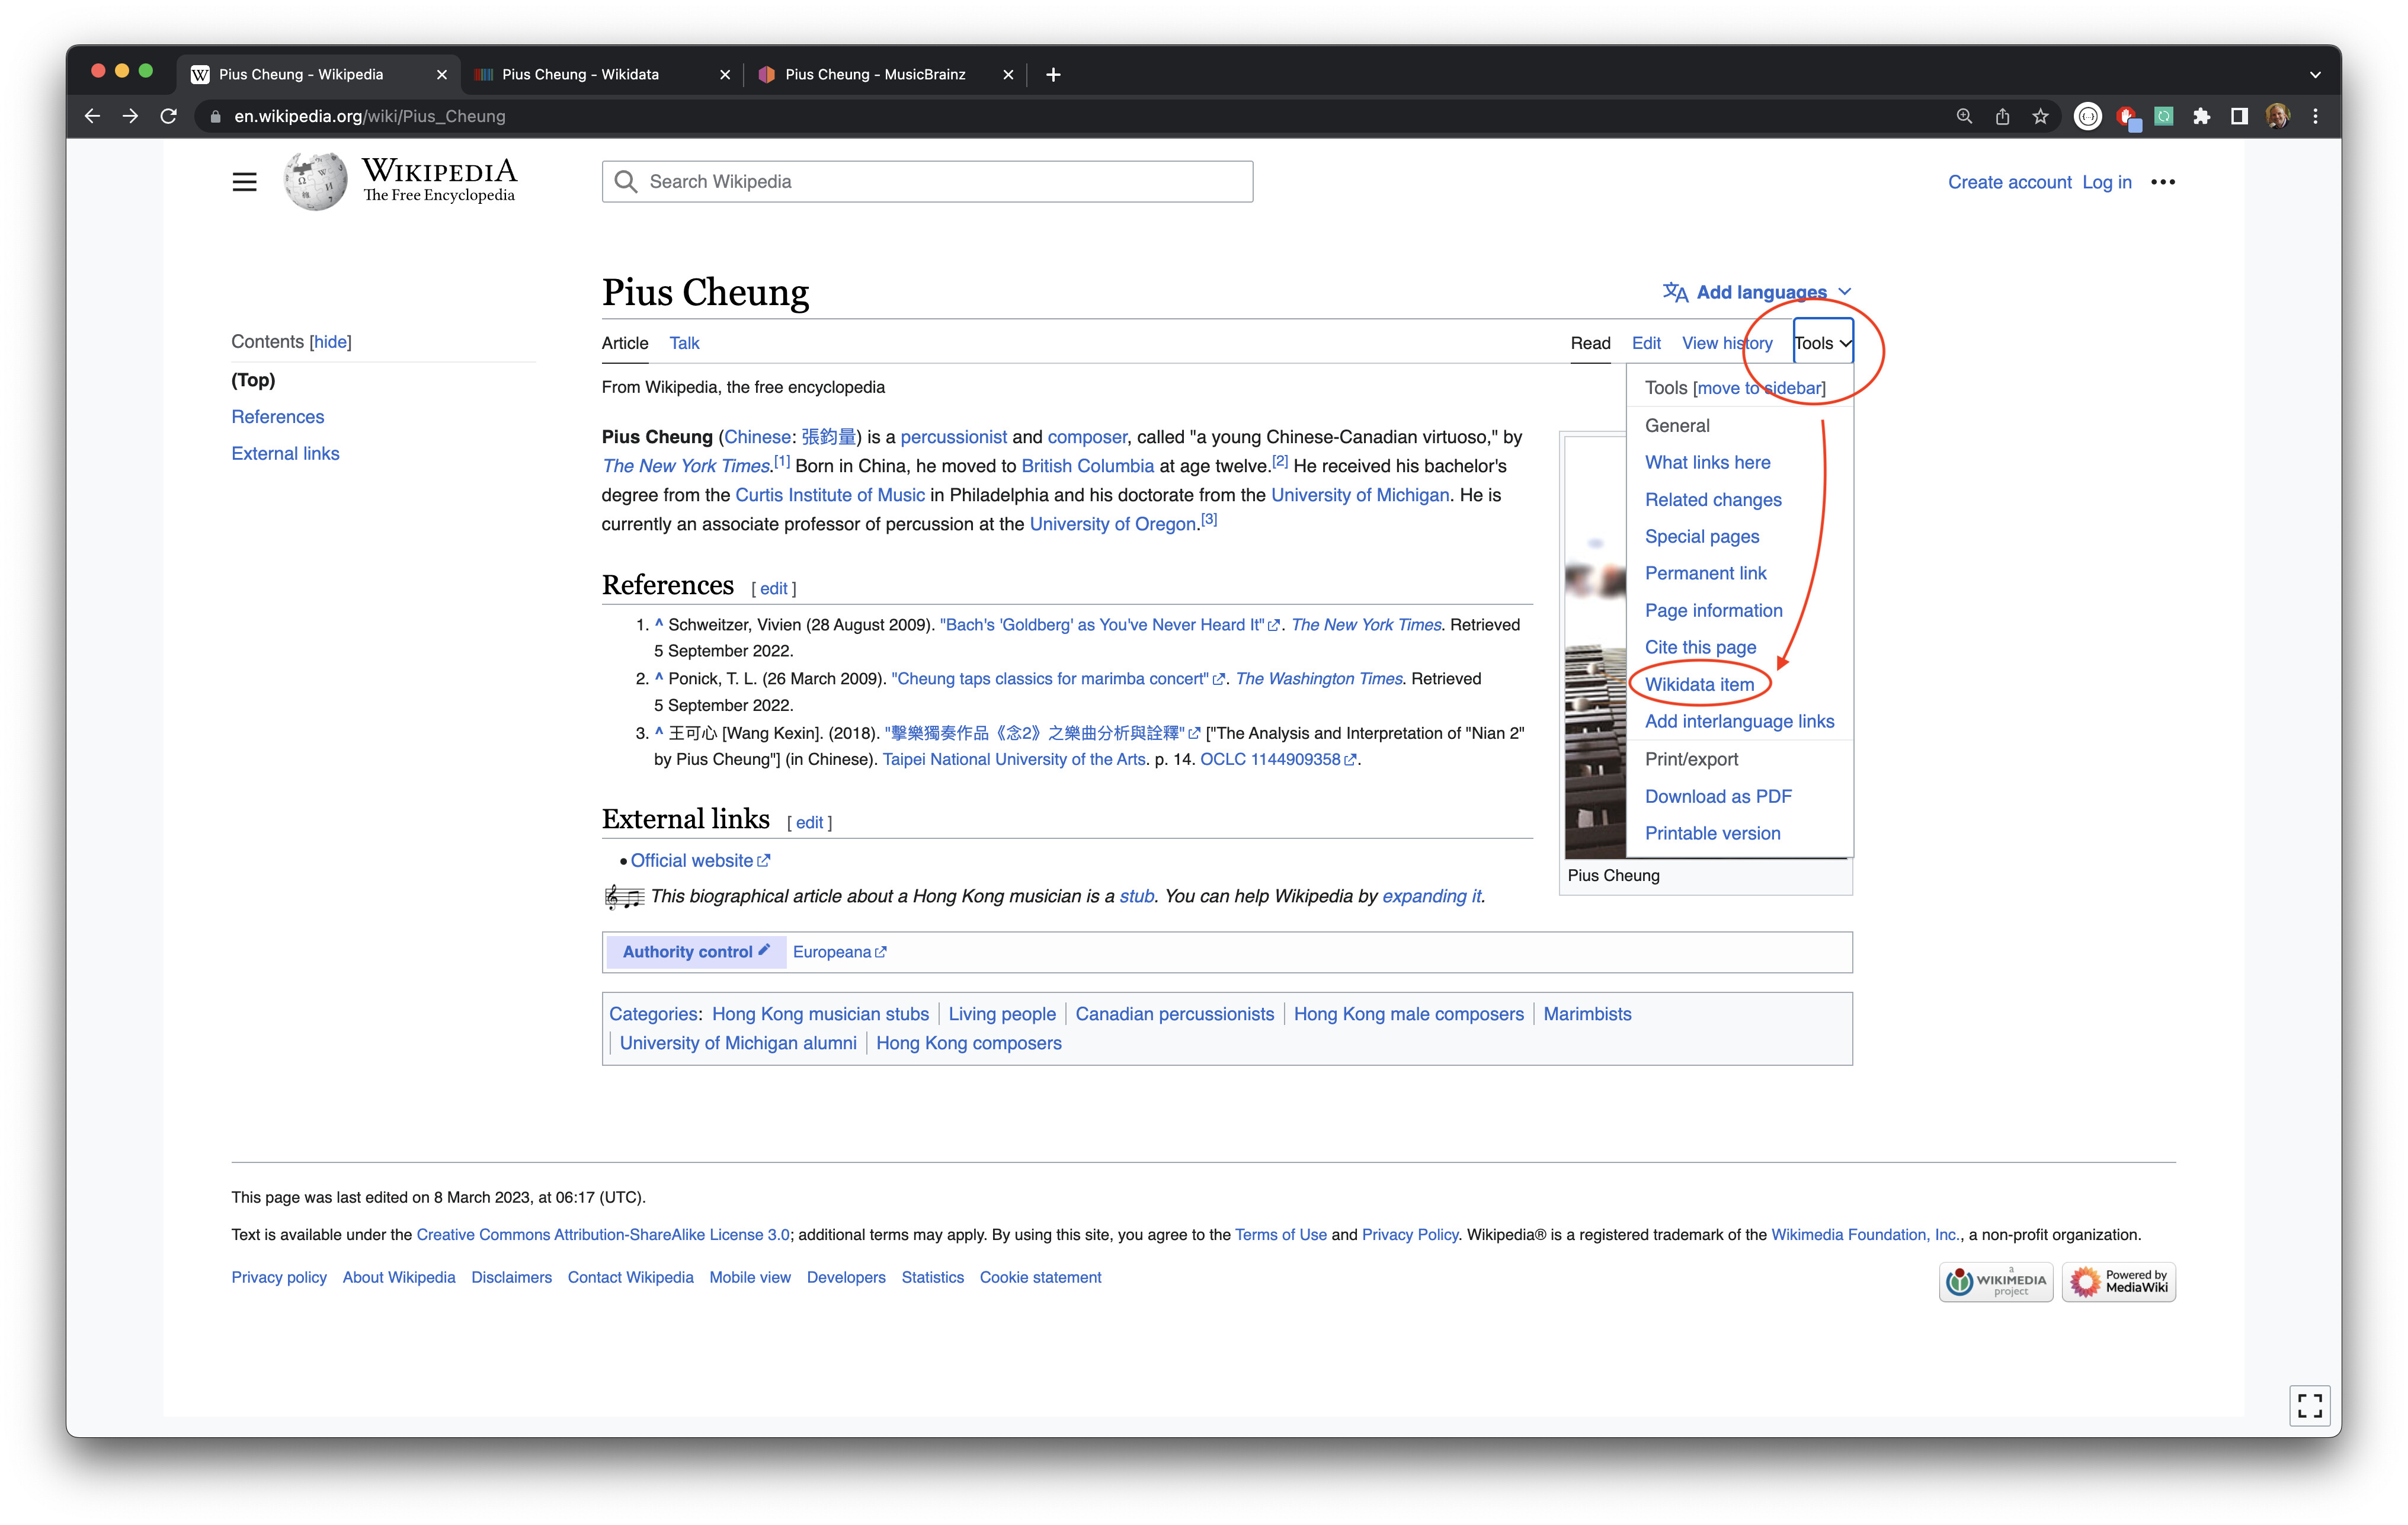Viewport: 2408px width, 1525px height.
Task: Collapse the Tools dropdown
Action: tap(1822, 343)
